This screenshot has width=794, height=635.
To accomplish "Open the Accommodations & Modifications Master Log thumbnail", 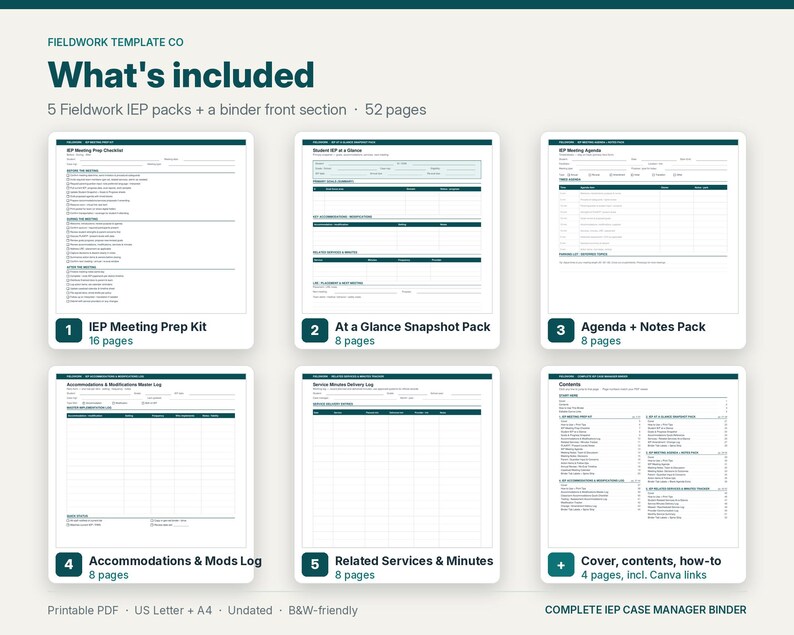I will coord(151,461).
